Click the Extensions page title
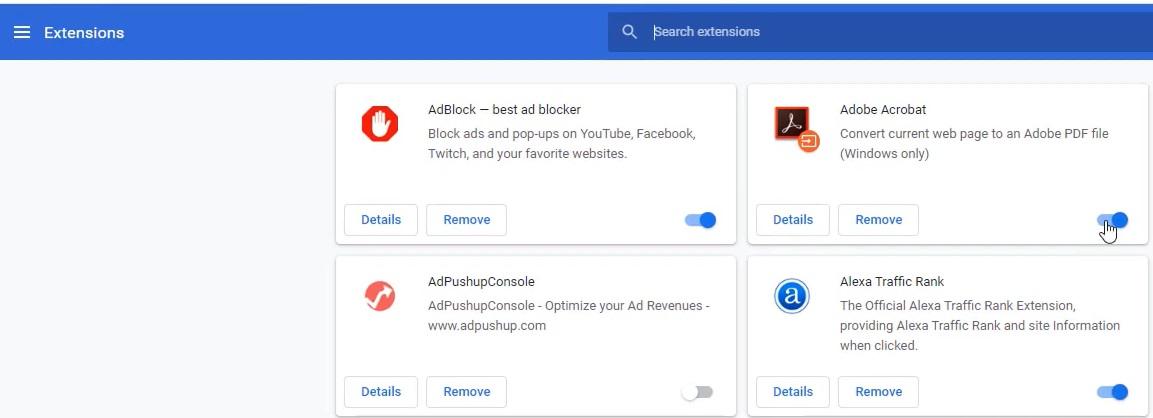This screenshot has height=418, width=1153. pyautogui.click(x=84, y=33)
